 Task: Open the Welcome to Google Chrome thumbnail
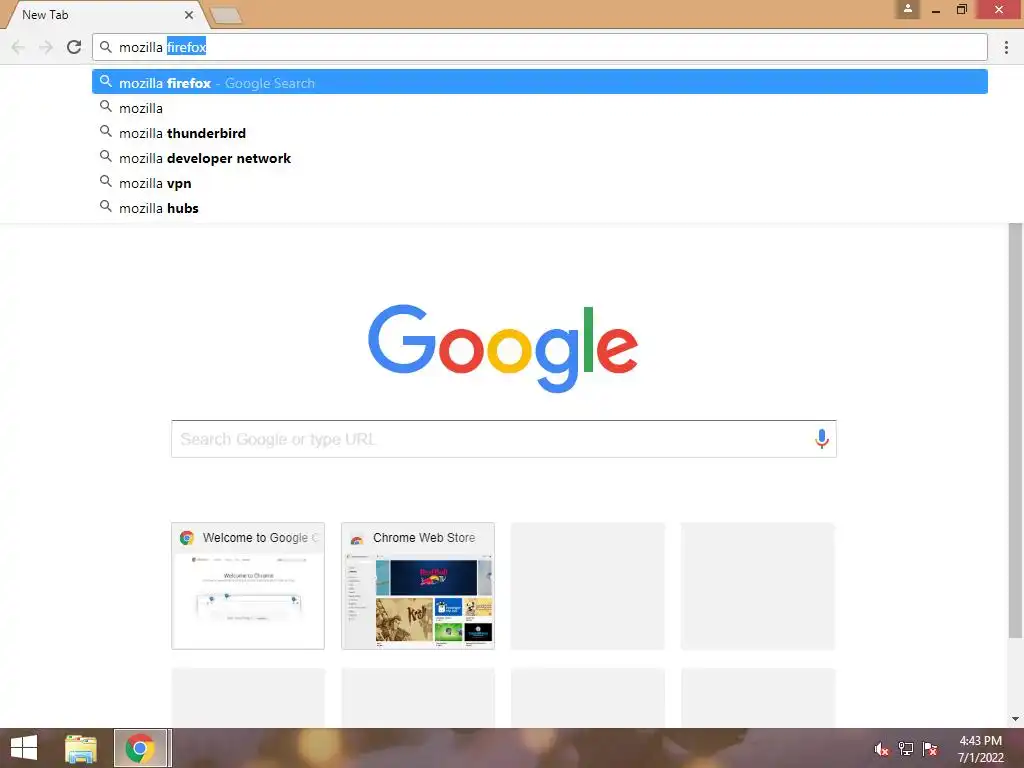pos(248,586)
